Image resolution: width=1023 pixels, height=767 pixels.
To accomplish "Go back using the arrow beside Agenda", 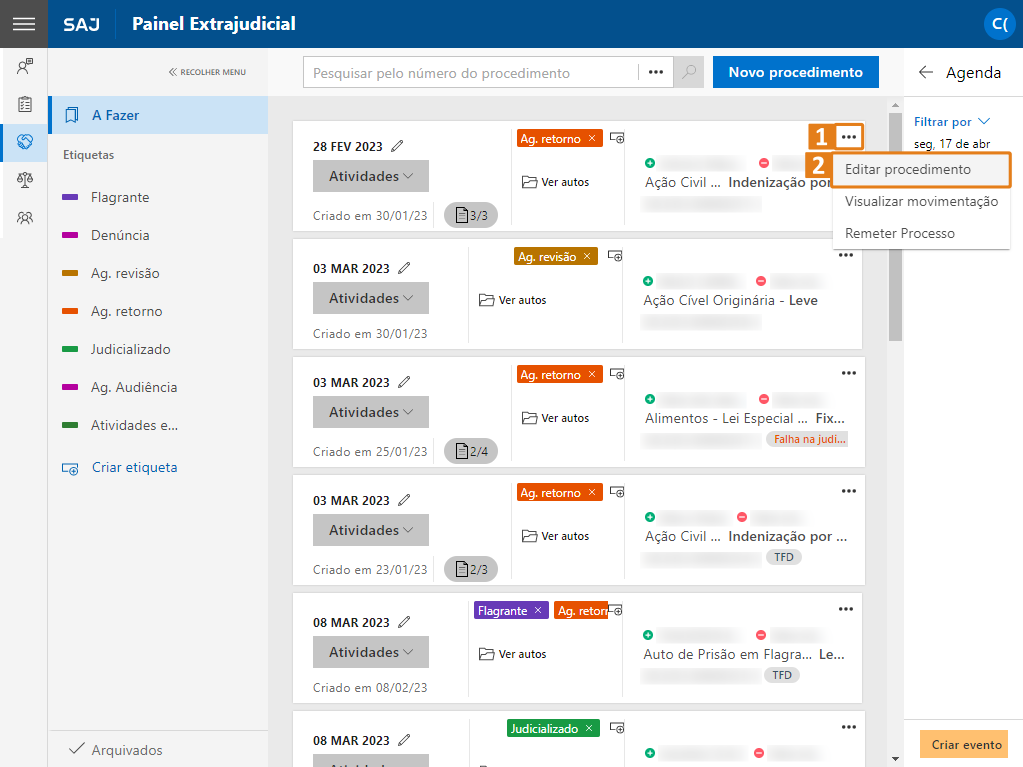I will click(925, 72).
